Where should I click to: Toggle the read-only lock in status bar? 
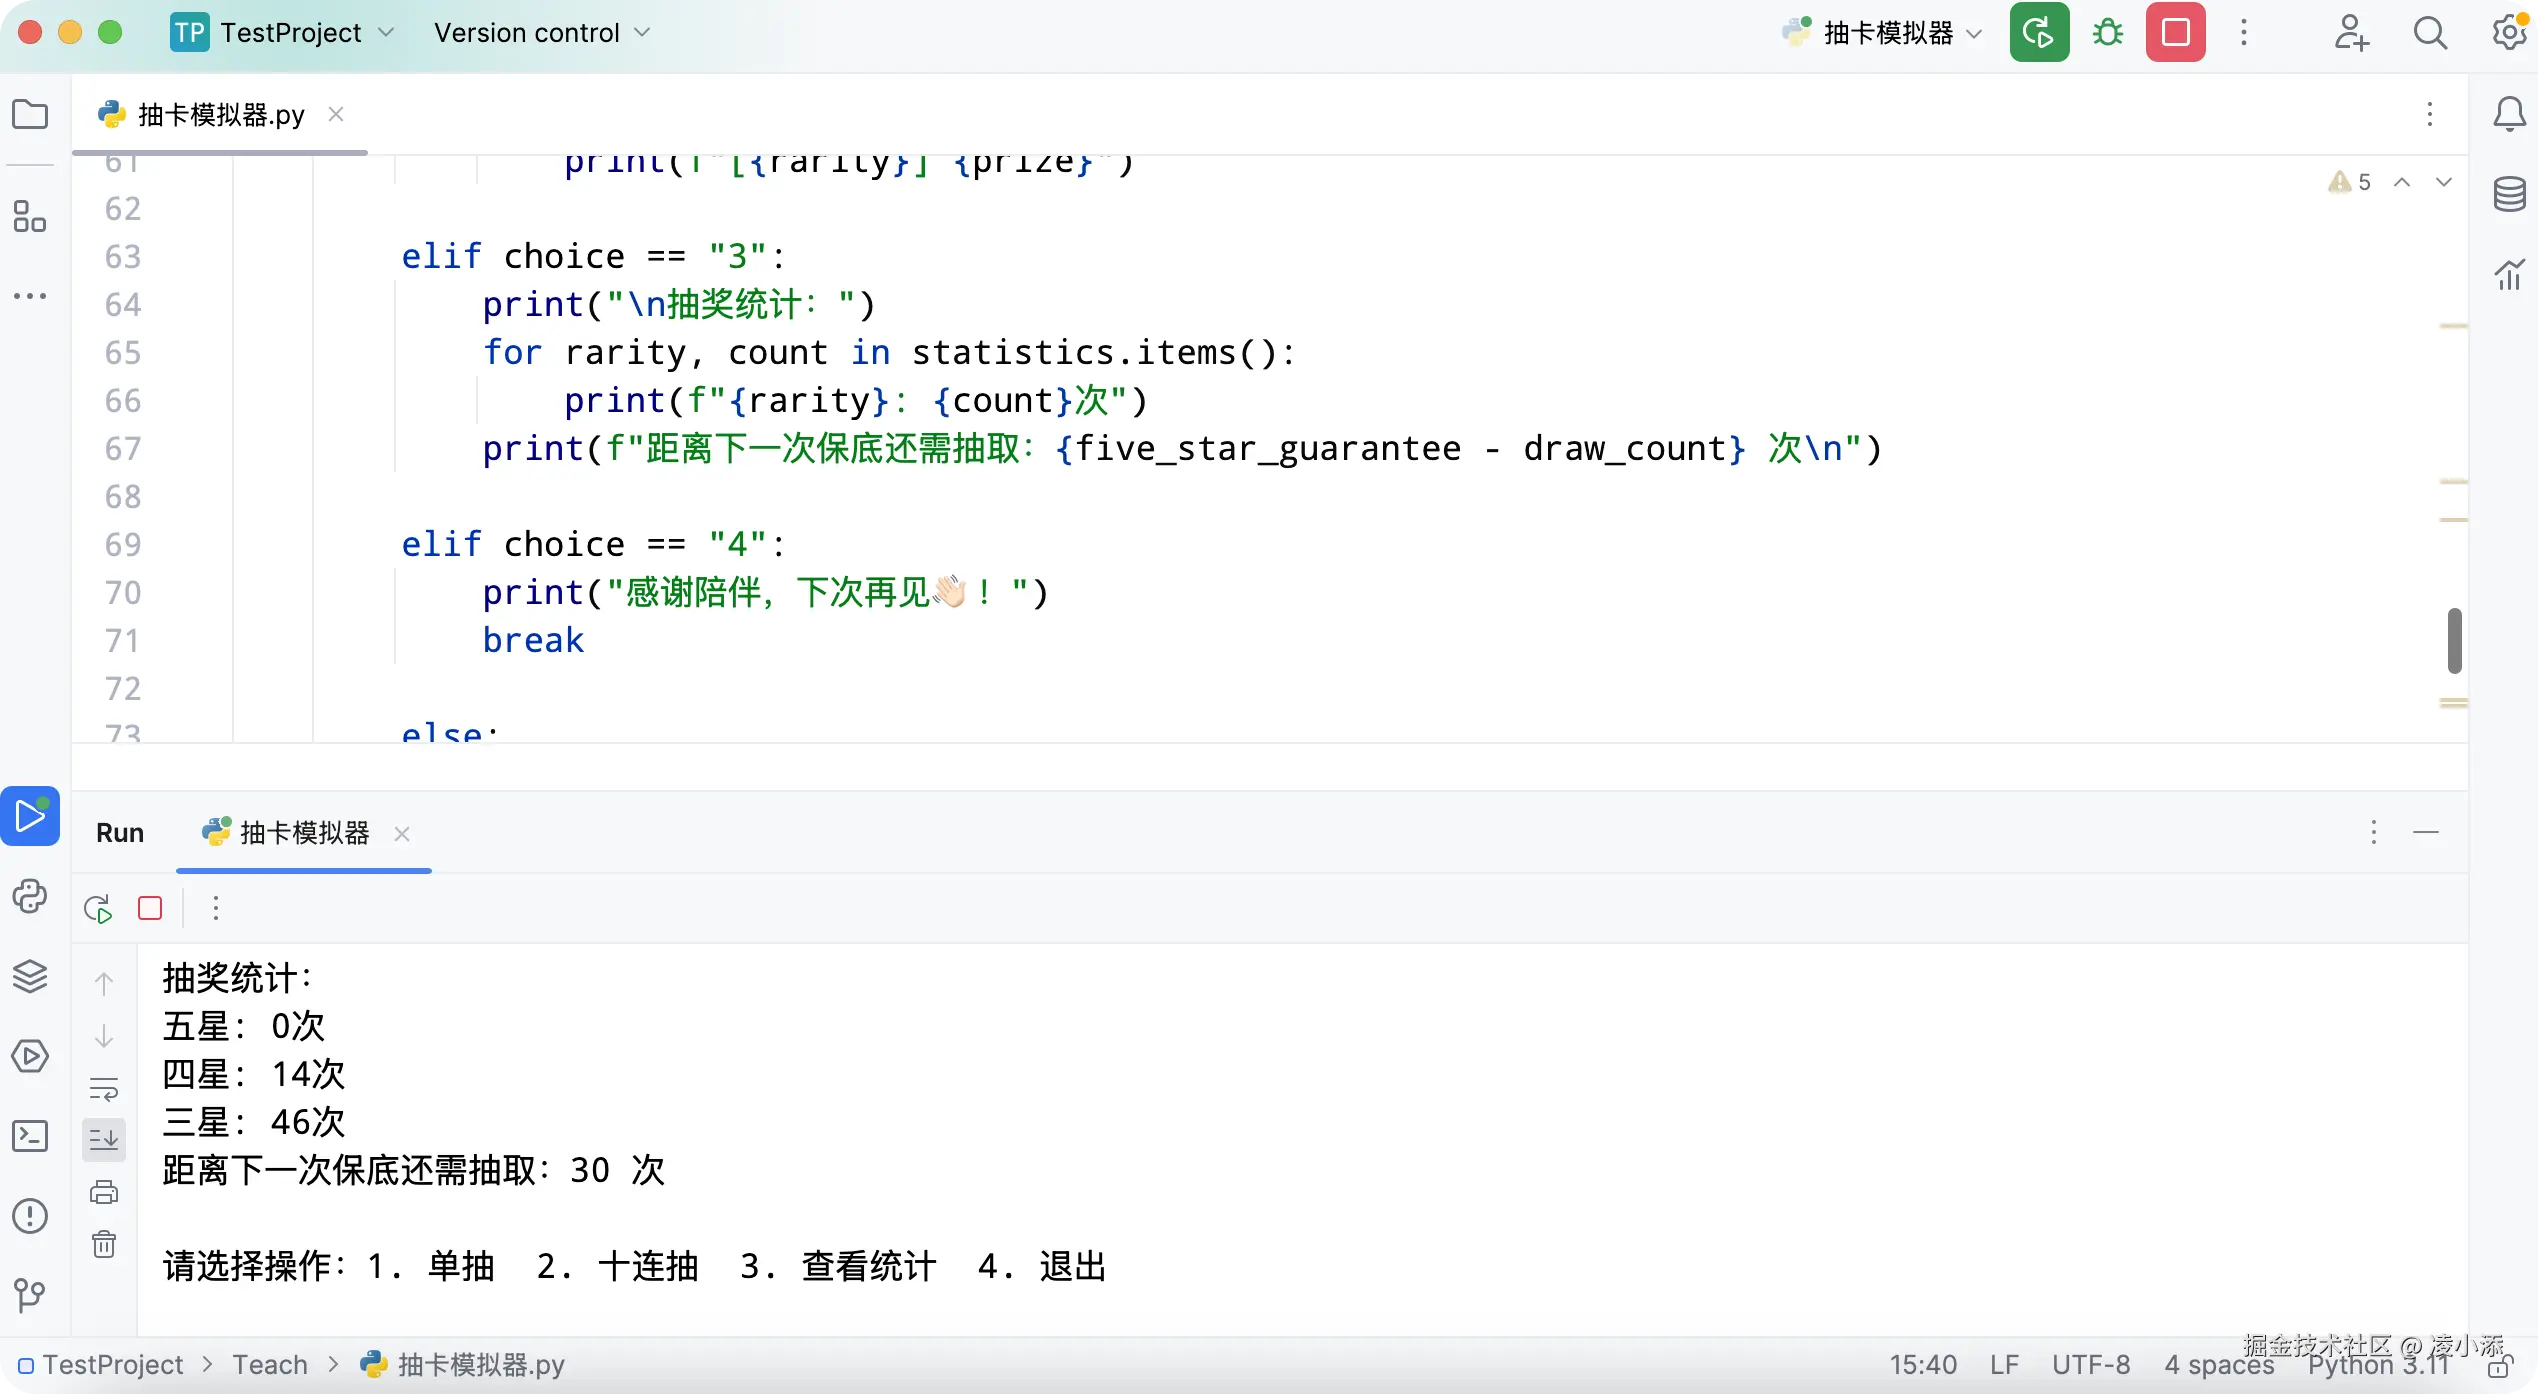pos(2500,1366)
